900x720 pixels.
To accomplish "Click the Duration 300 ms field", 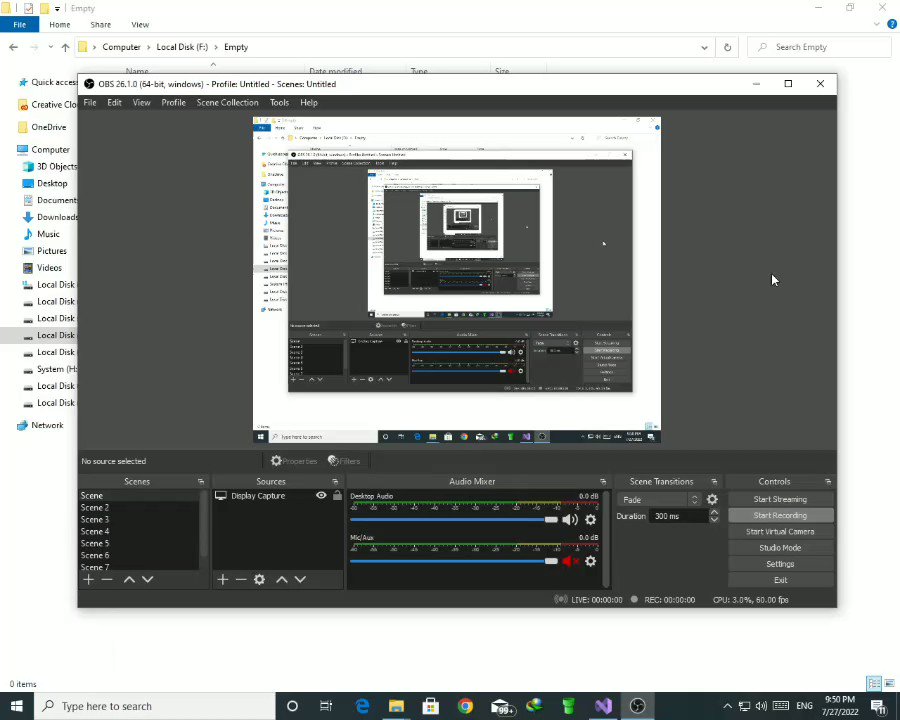I will 679,516.
